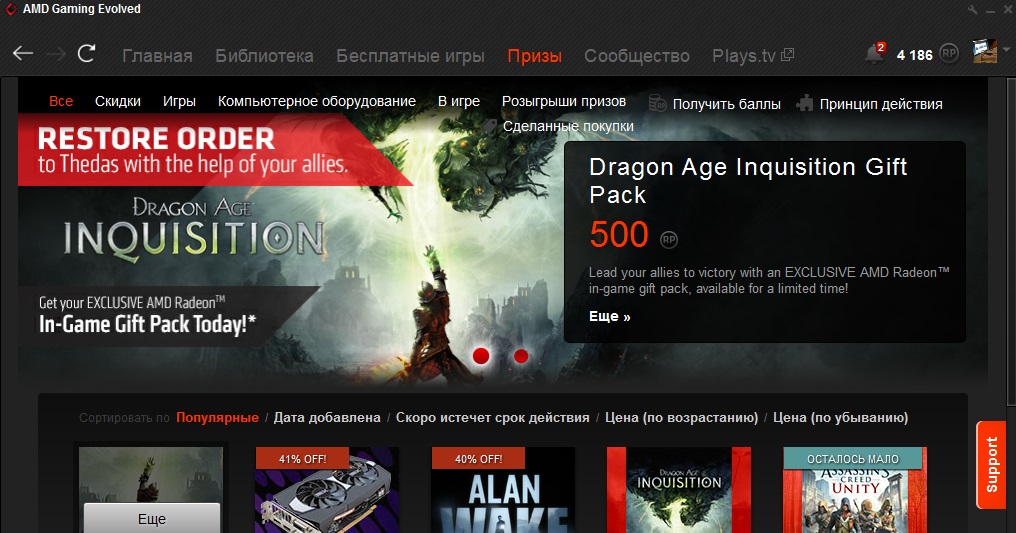This screenshot has width=1016, height=533.
Task: Select the Призы tab
Action: 535,56
